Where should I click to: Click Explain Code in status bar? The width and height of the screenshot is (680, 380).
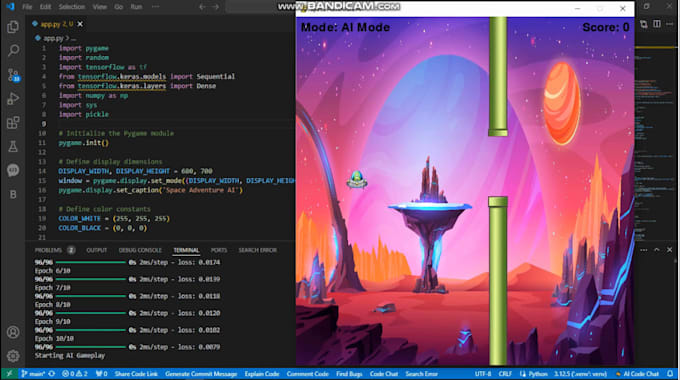(x=262, y=374)
